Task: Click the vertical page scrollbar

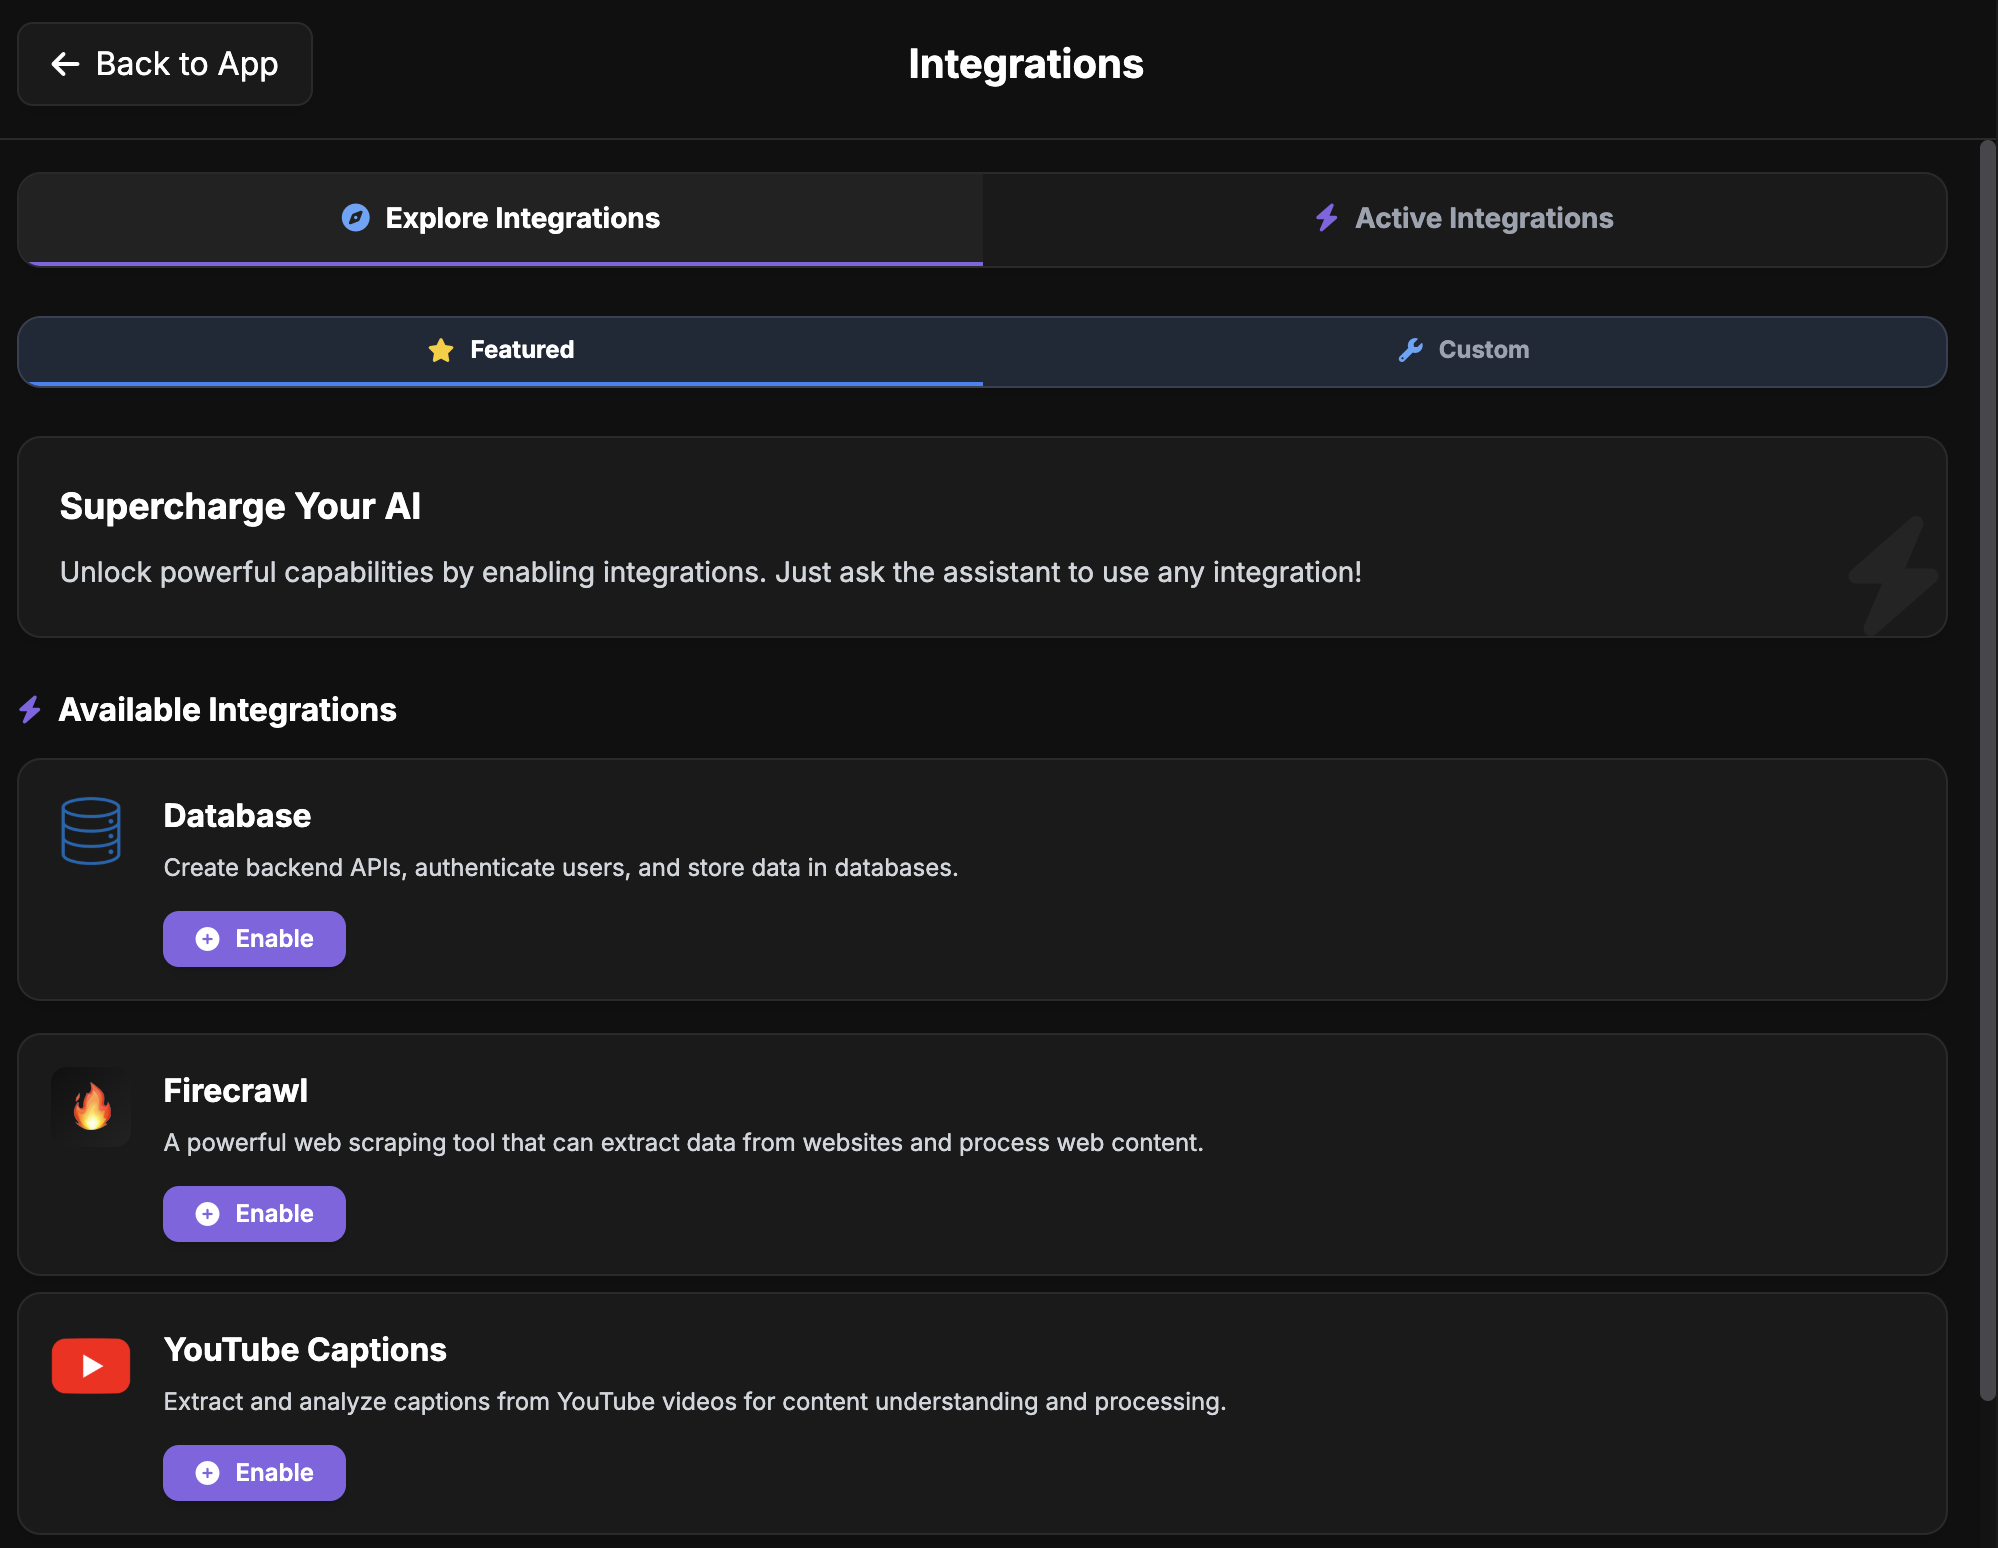Action: (1987, 770)
